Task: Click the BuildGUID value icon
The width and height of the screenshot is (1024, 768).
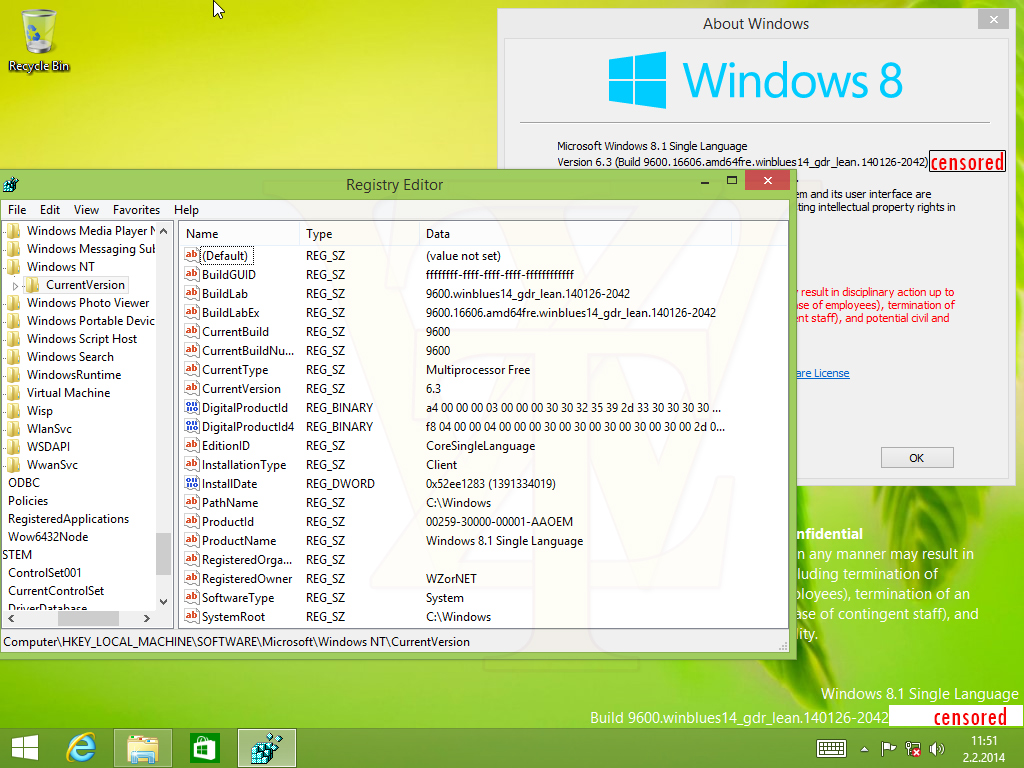Action: tap(191, 274)
